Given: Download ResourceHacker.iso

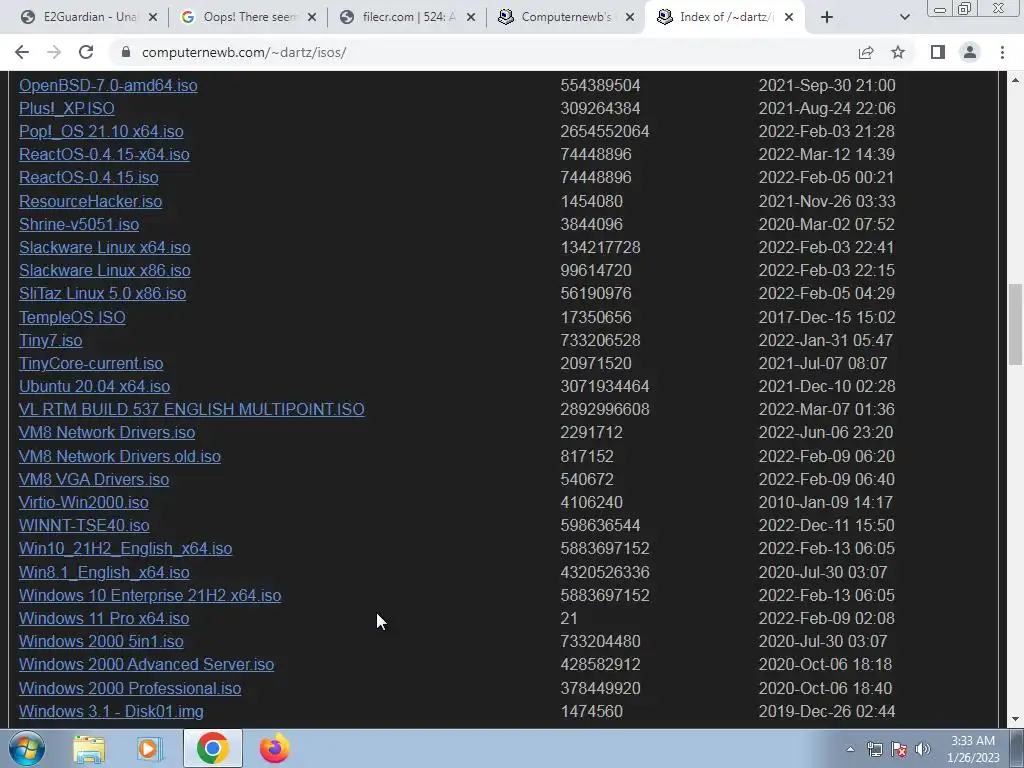Looking at the screenshot, I should 90,201.
